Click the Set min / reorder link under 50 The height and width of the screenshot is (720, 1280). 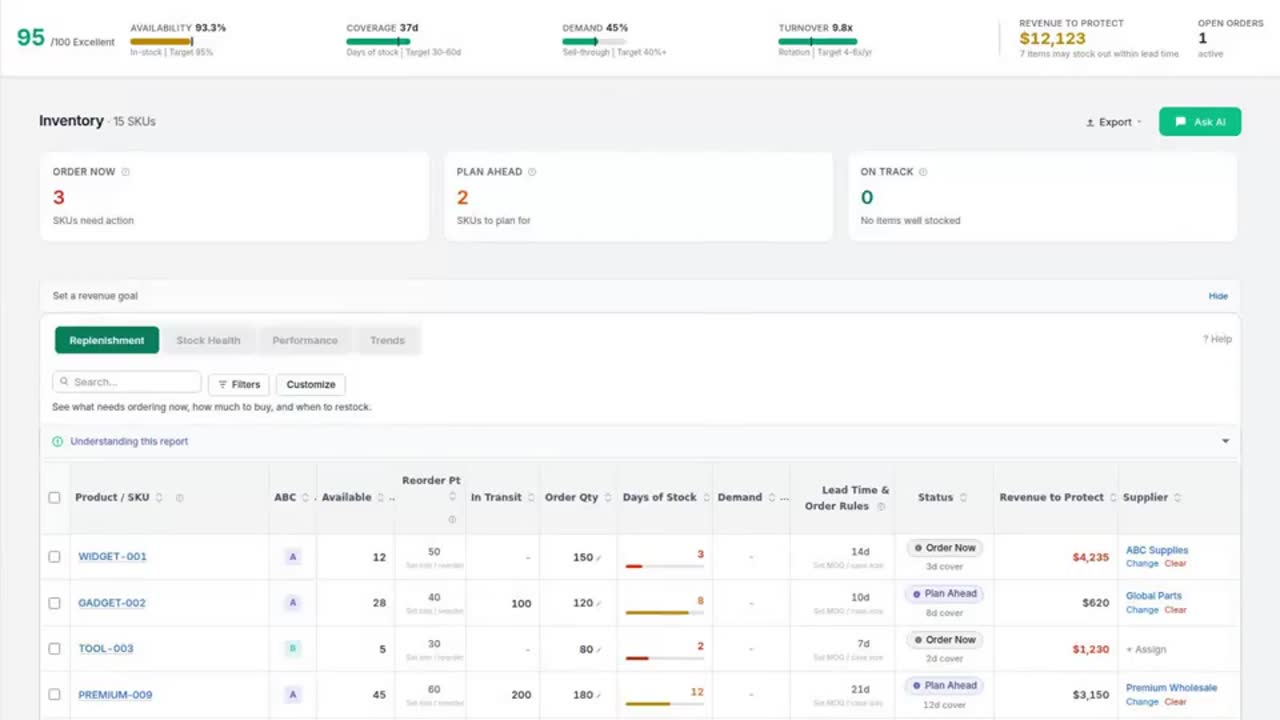tap(434, 566)
